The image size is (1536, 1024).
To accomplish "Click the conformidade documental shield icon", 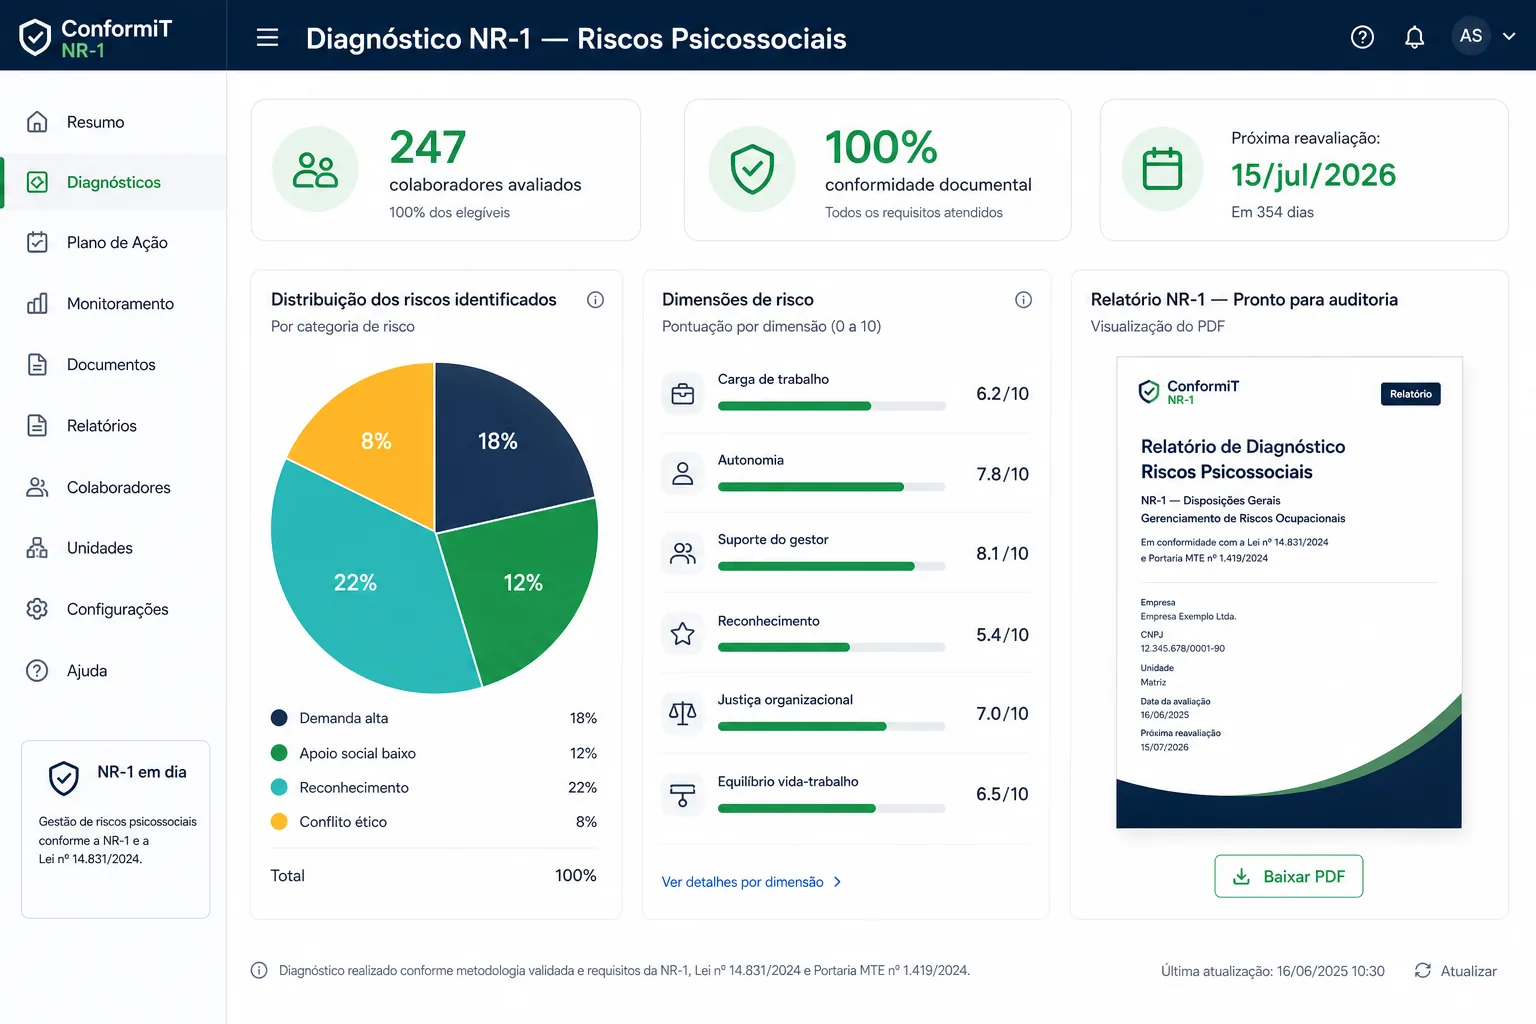I will point(752,169).
